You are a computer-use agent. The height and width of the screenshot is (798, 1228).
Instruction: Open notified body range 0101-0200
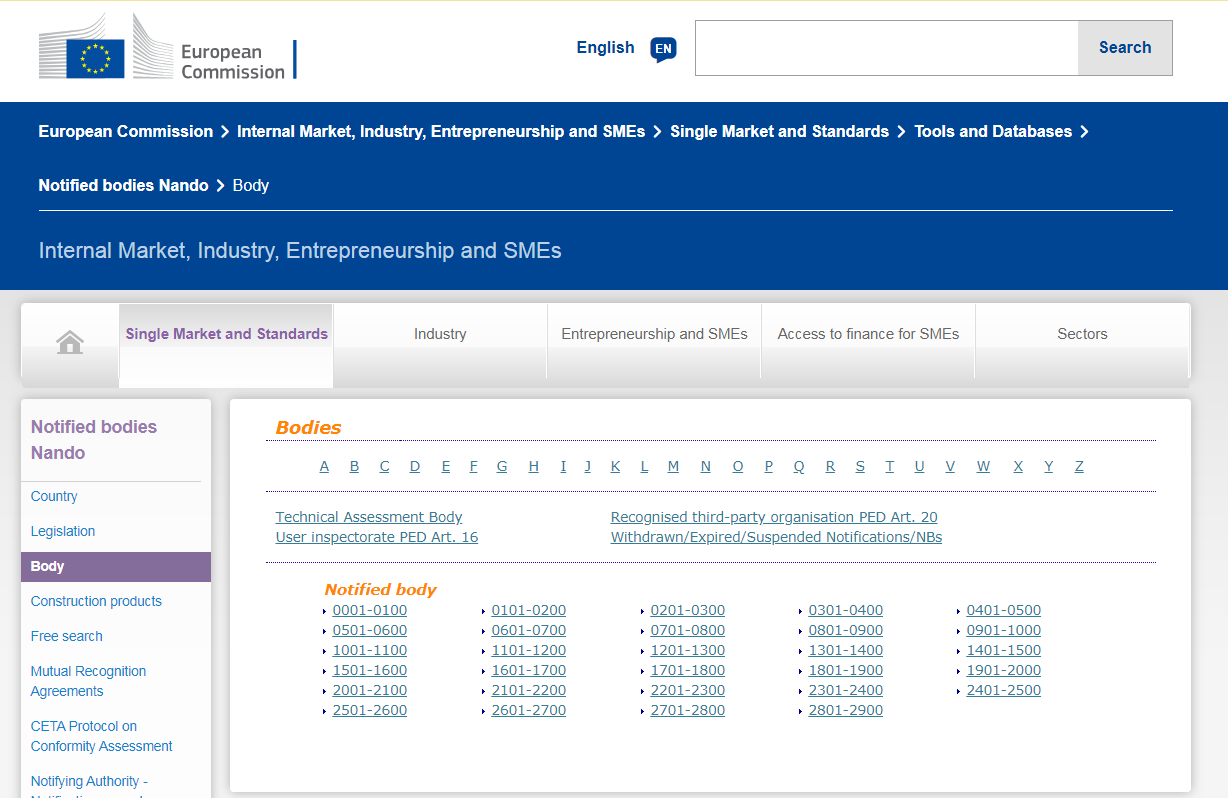click(x=529, y=610)
